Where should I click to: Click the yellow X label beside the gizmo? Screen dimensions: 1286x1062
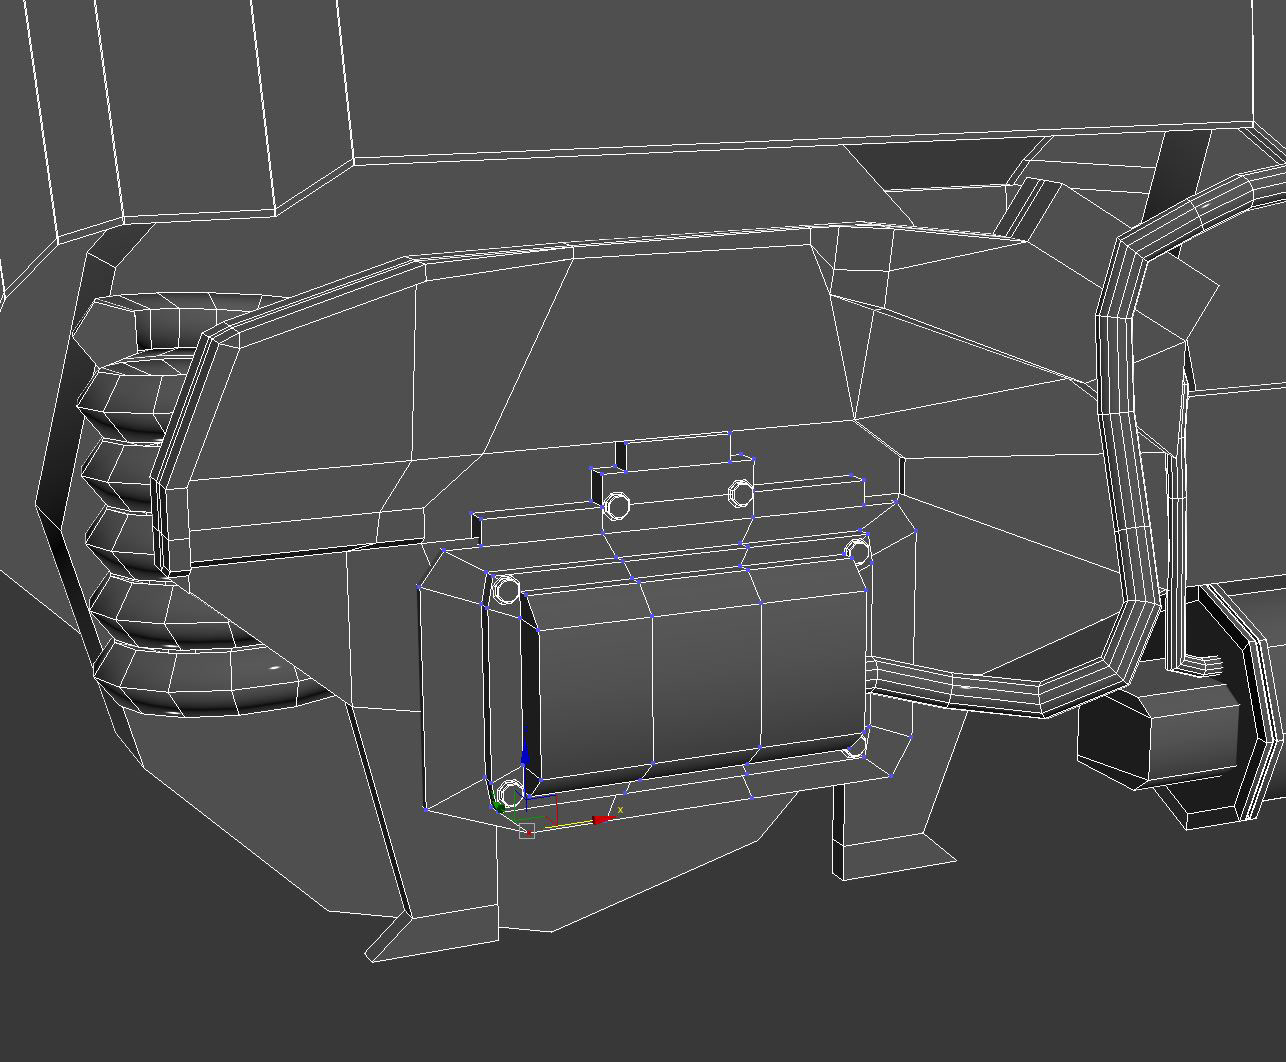[x=621, y=809]
